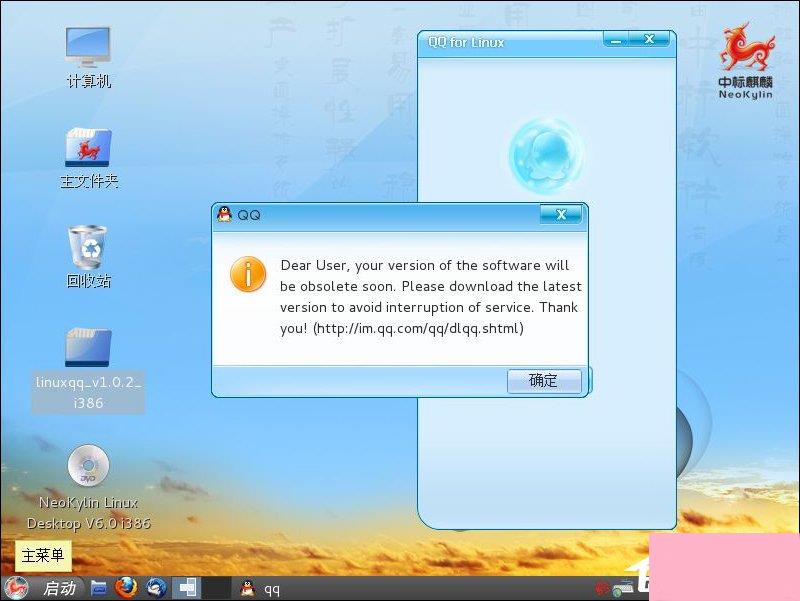Open the 回收站 recycle bin icon
The image size is (800, 601).
pyautogui.click(x=88, y=257)
